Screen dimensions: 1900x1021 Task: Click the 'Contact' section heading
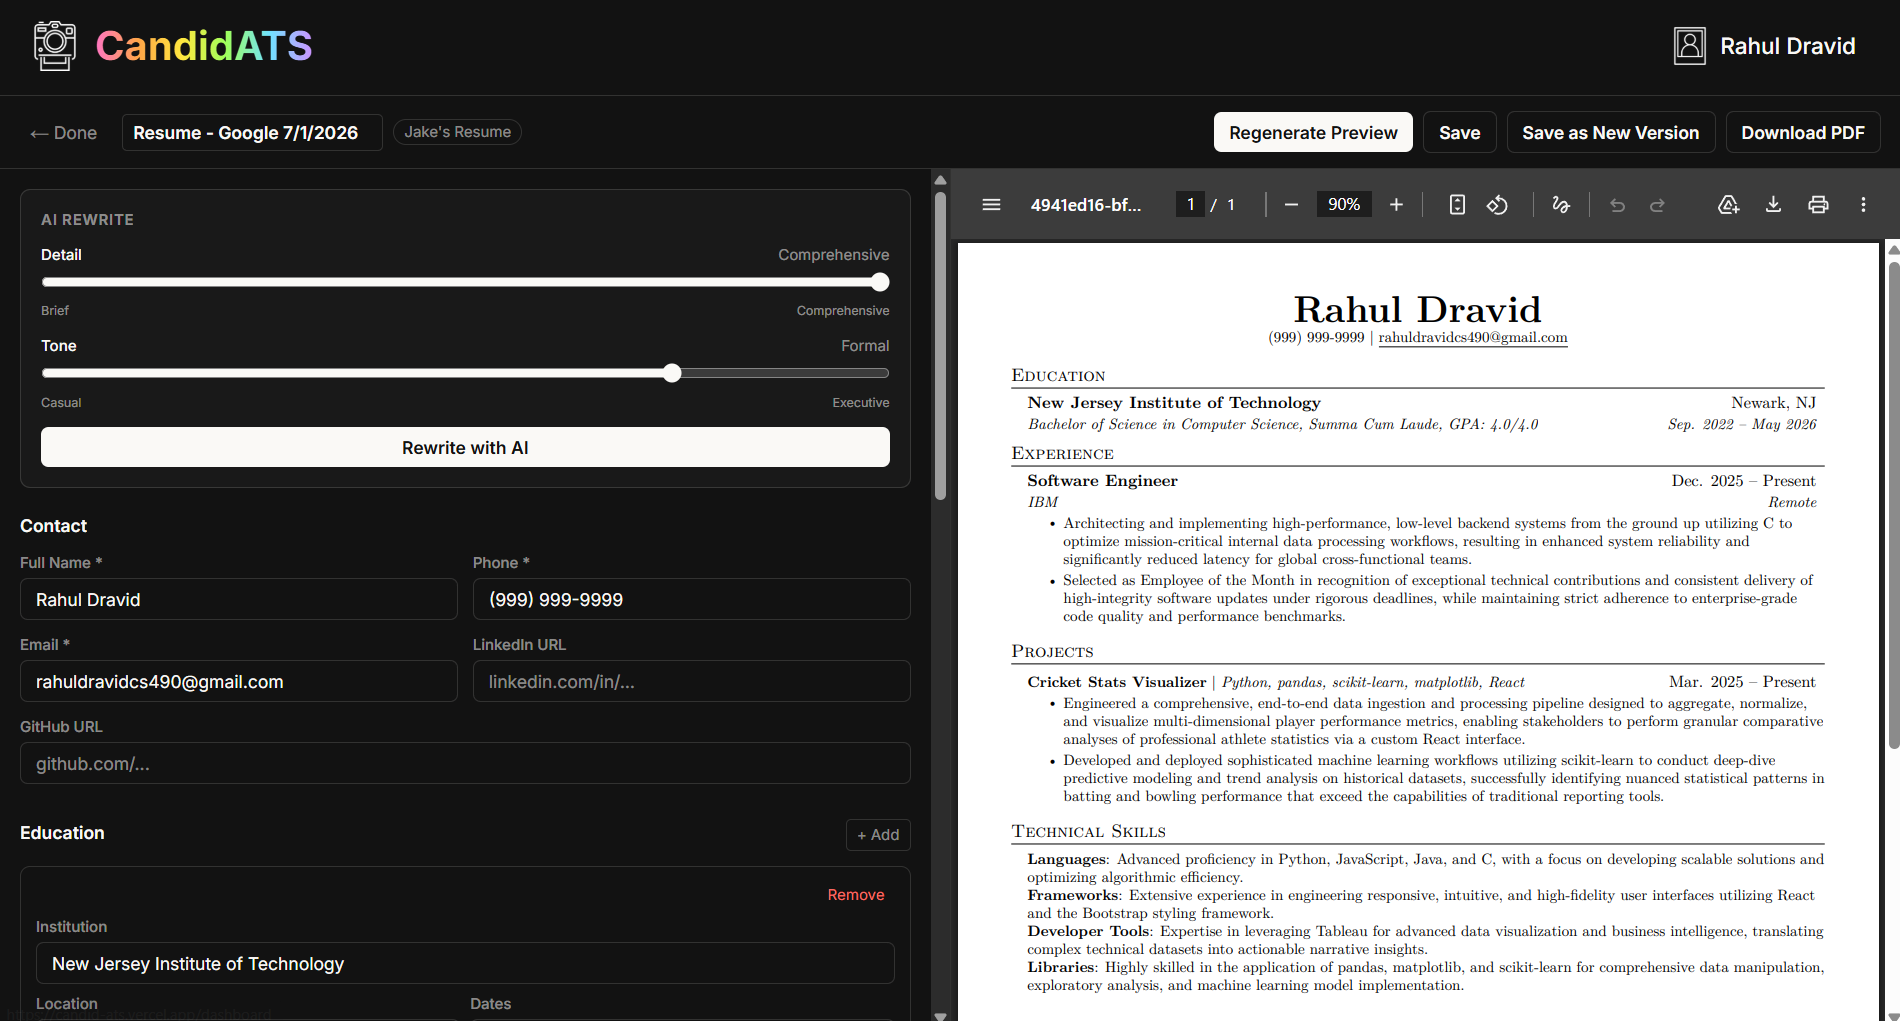[x=53, y=526]
